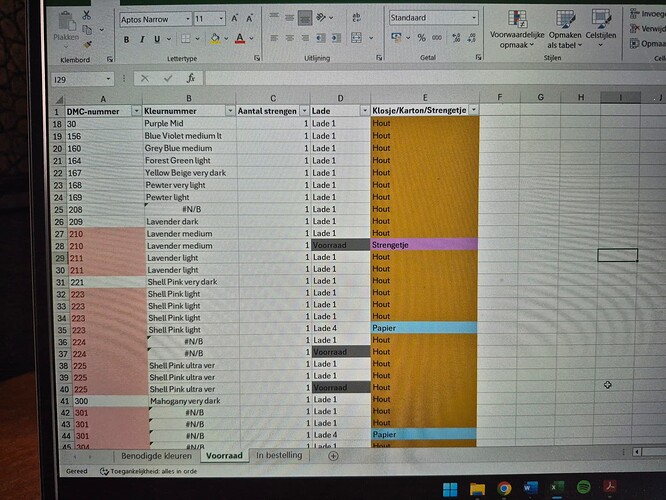The height and width of the screenshot is (500, 666).
Task: Open the Lade column filter dropdown
Action: pyautogui.click(x=362, y=110)
